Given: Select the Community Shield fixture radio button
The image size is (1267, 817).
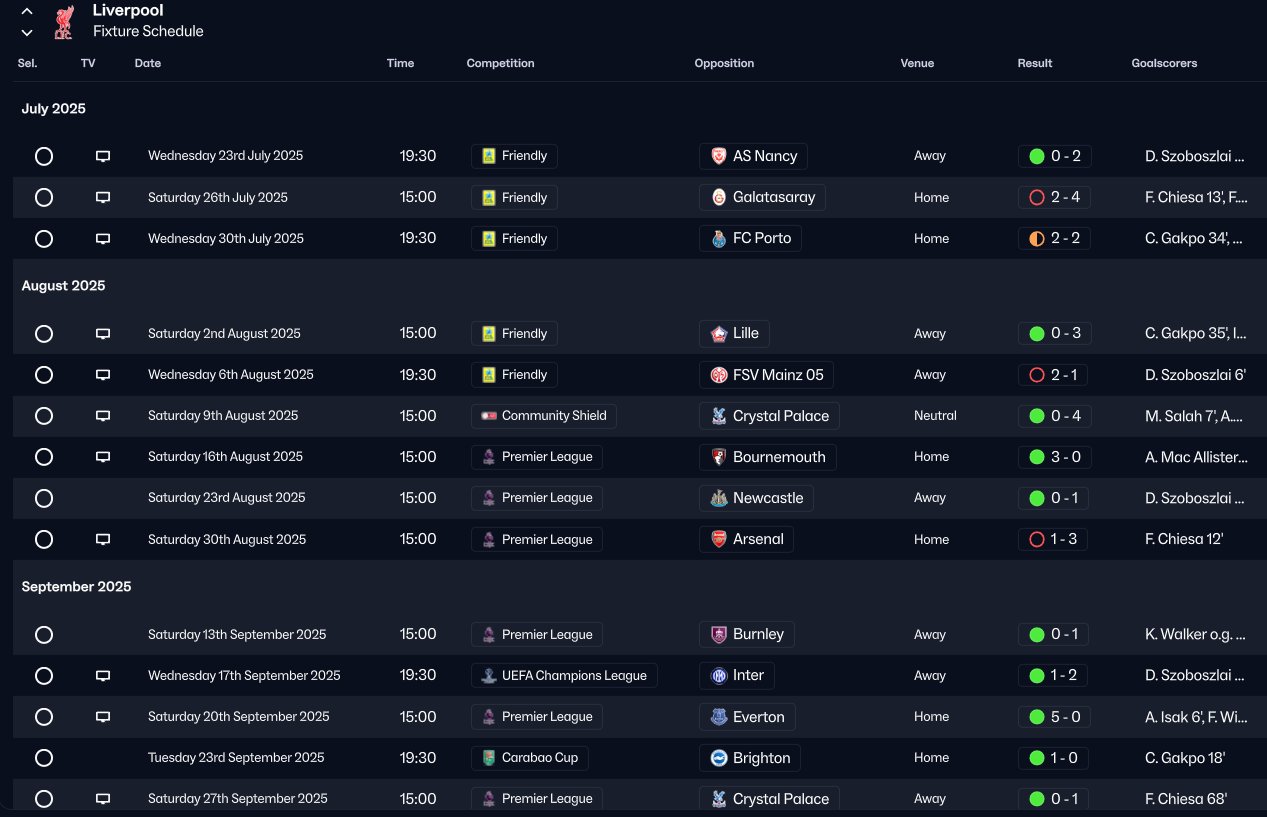Looking at the screenshot, I should point(44,416).
